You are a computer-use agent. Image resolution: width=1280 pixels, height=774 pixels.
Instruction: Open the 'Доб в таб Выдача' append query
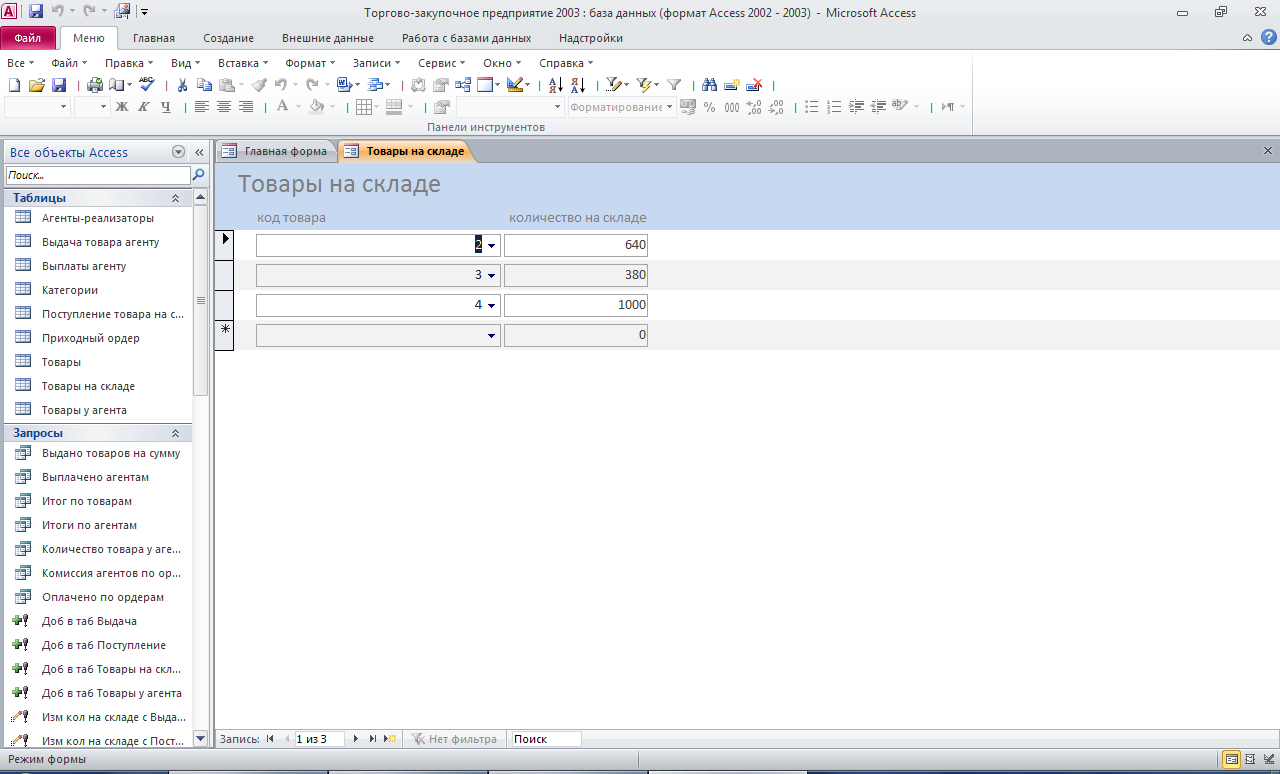click(x=89, y=621)
